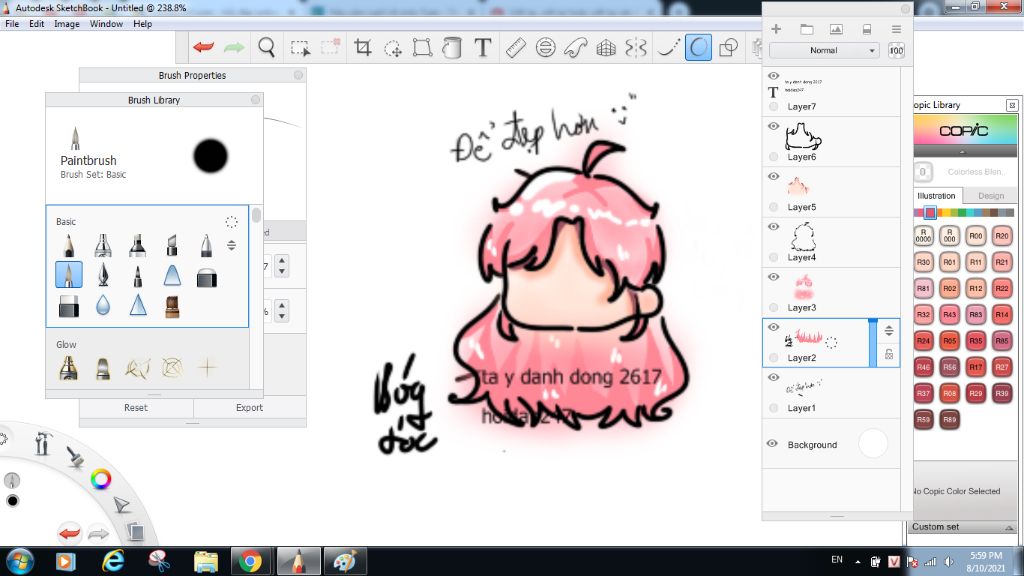Open the Image menu
Screen dimensions: 1024x576
[67, 24]
